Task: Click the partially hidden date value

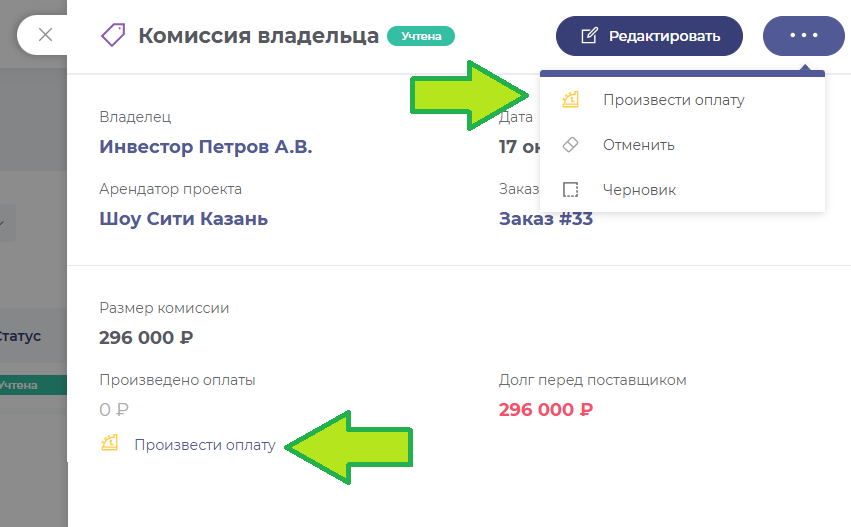Action: click(x=518, y=147)
